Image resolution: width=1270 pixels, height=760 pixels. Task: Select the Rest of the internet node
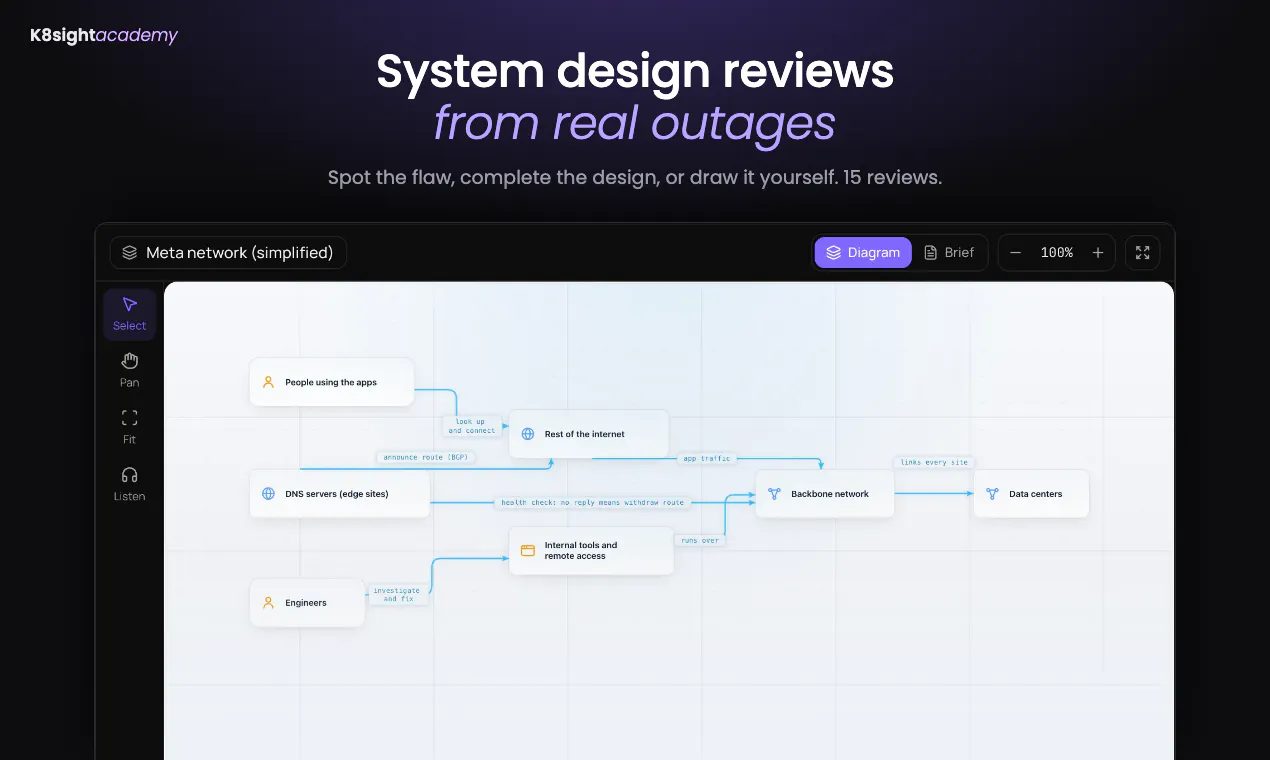tap(589, 434)
